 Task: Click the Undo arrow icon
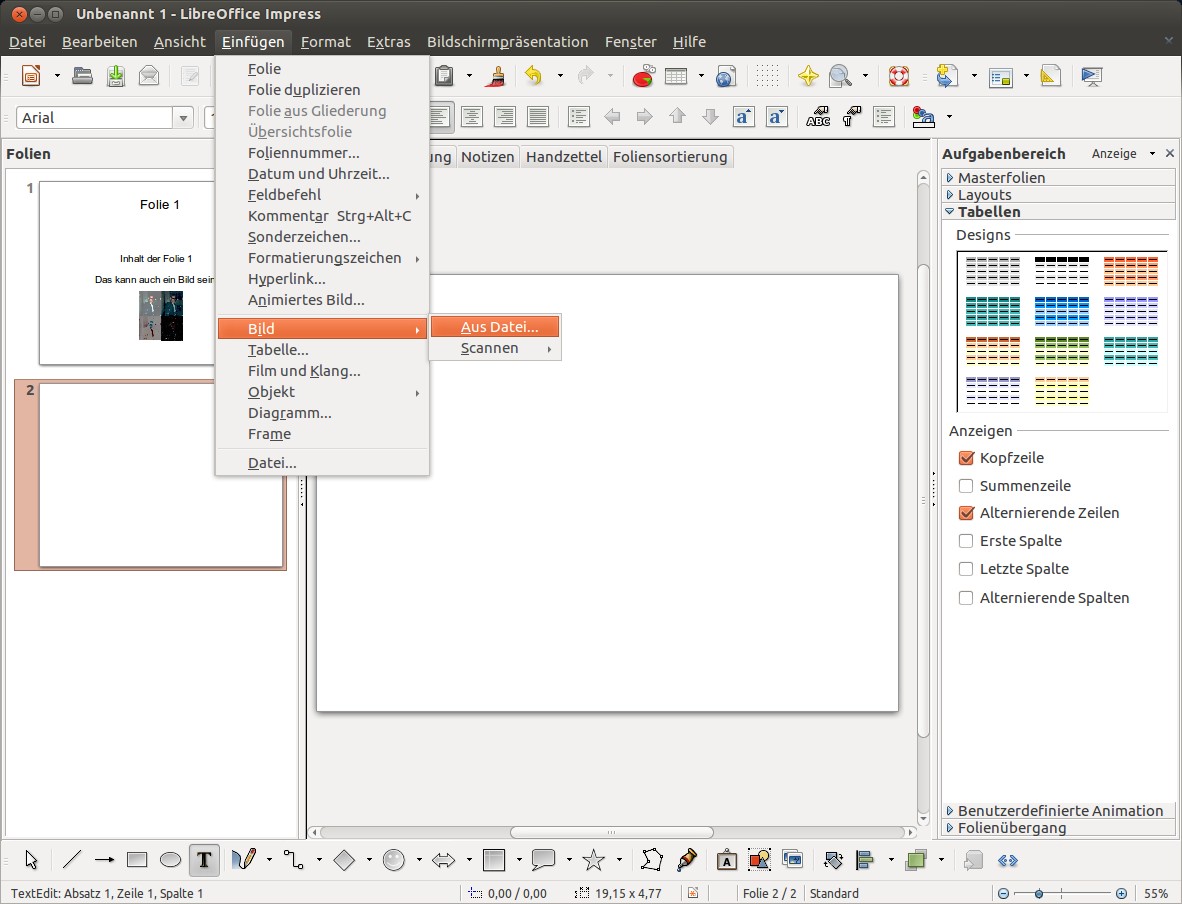pos(533,76)
